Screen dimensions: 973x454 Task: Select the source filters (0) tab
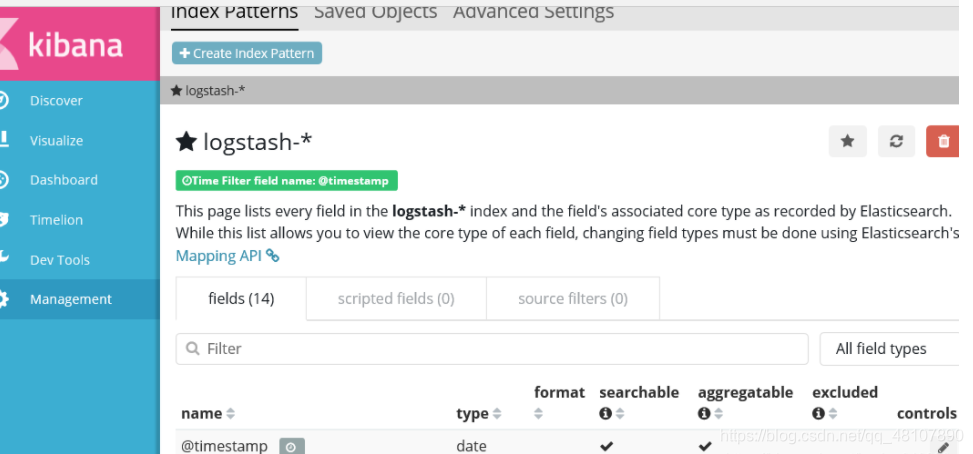coord(573,298)
